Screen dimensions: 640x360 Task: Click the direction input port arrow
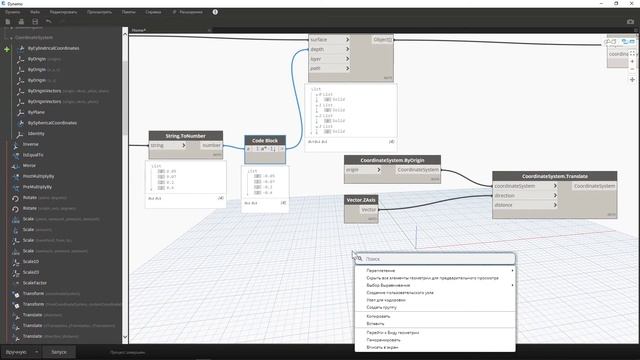555,196
